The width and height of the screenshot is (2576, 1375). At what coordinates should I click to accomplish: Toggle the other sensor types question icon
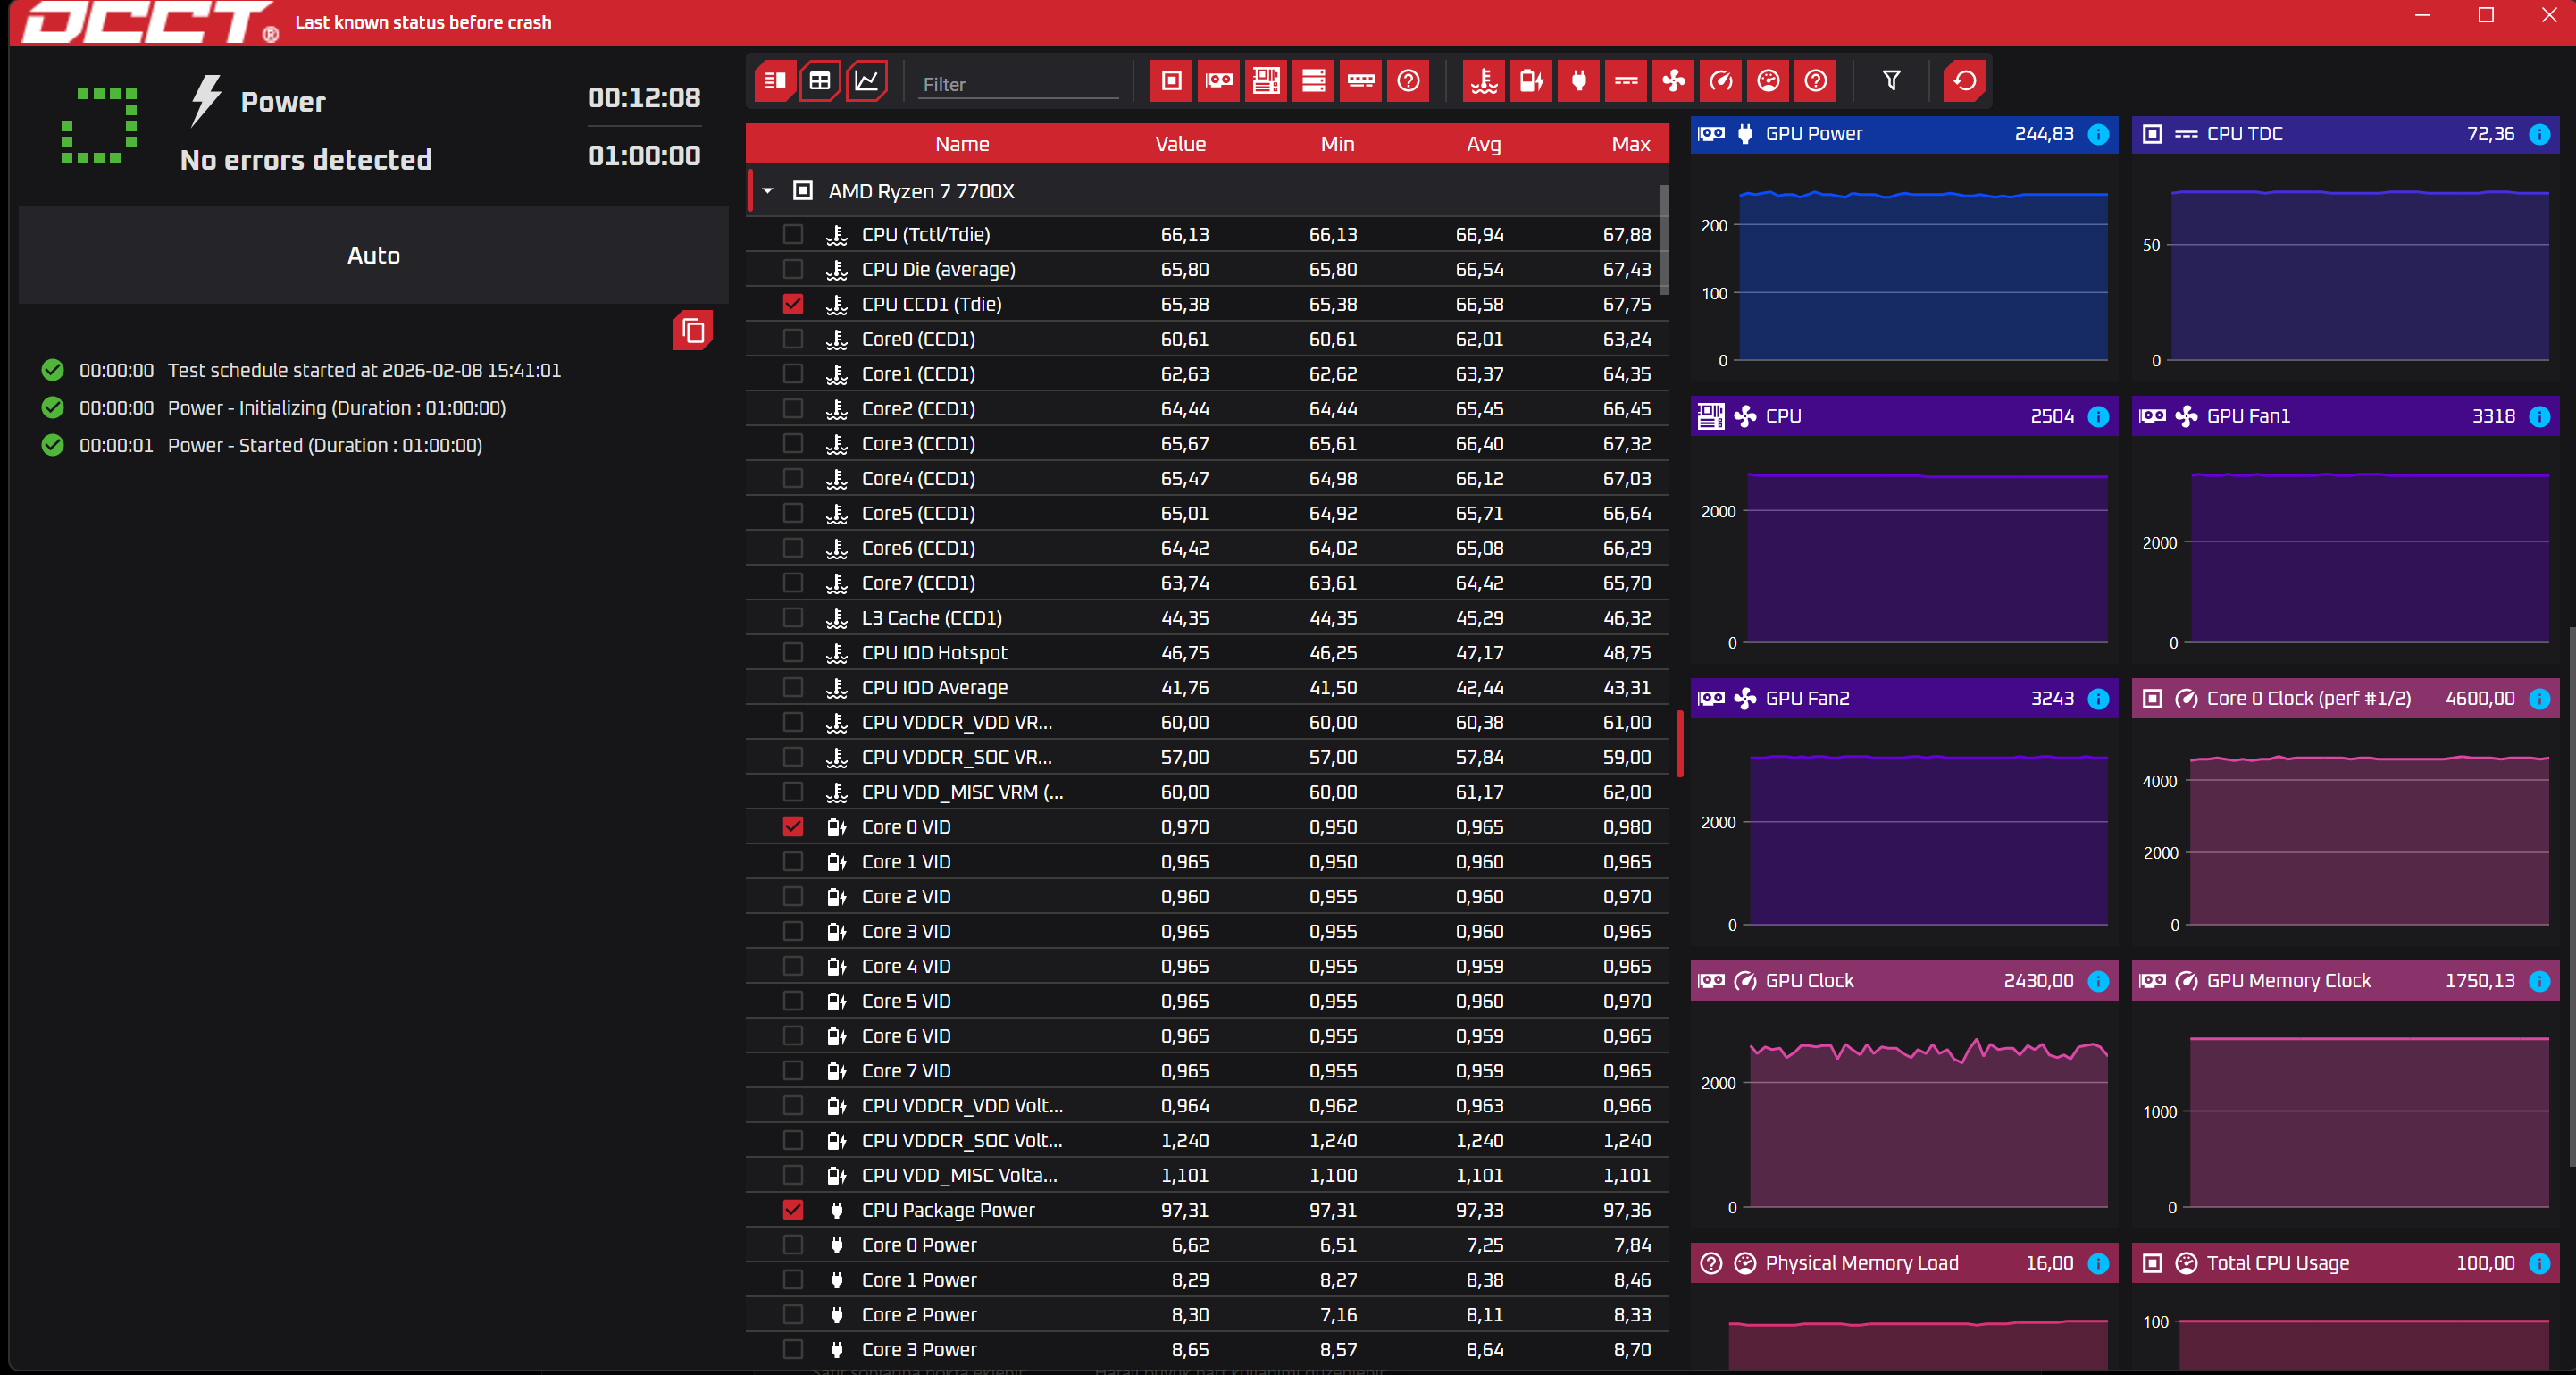(x=1816, y=81)
